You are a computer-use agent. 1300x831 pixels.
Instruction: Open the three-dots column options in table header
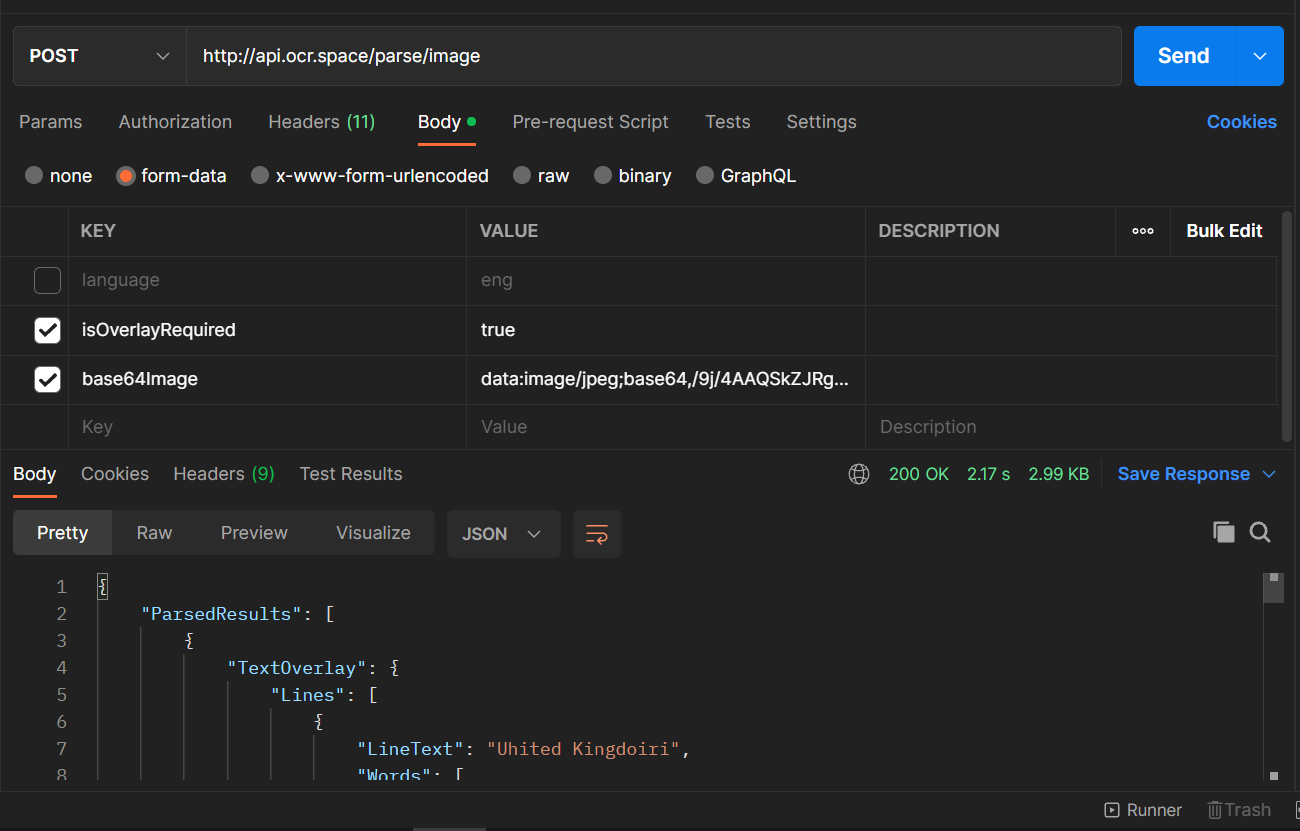[x=1143, y=231]
